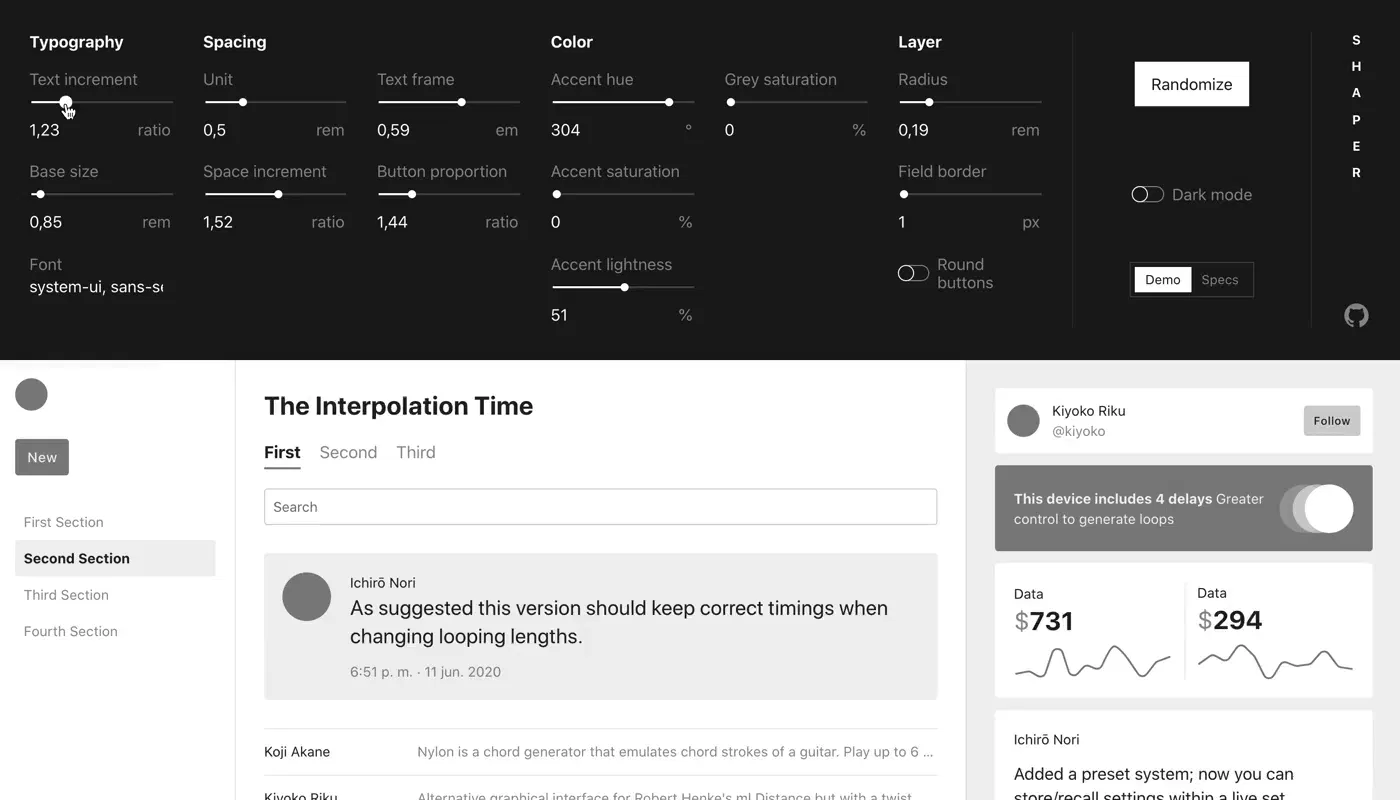
Task: Select the Demo view option
Action: pos(1162,280)
